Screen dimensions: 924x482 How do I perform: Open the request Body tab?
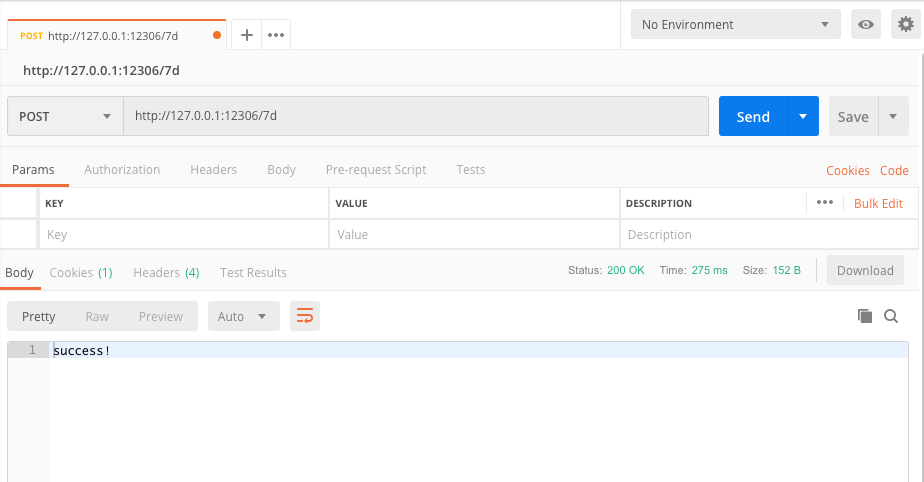[281, 170]
